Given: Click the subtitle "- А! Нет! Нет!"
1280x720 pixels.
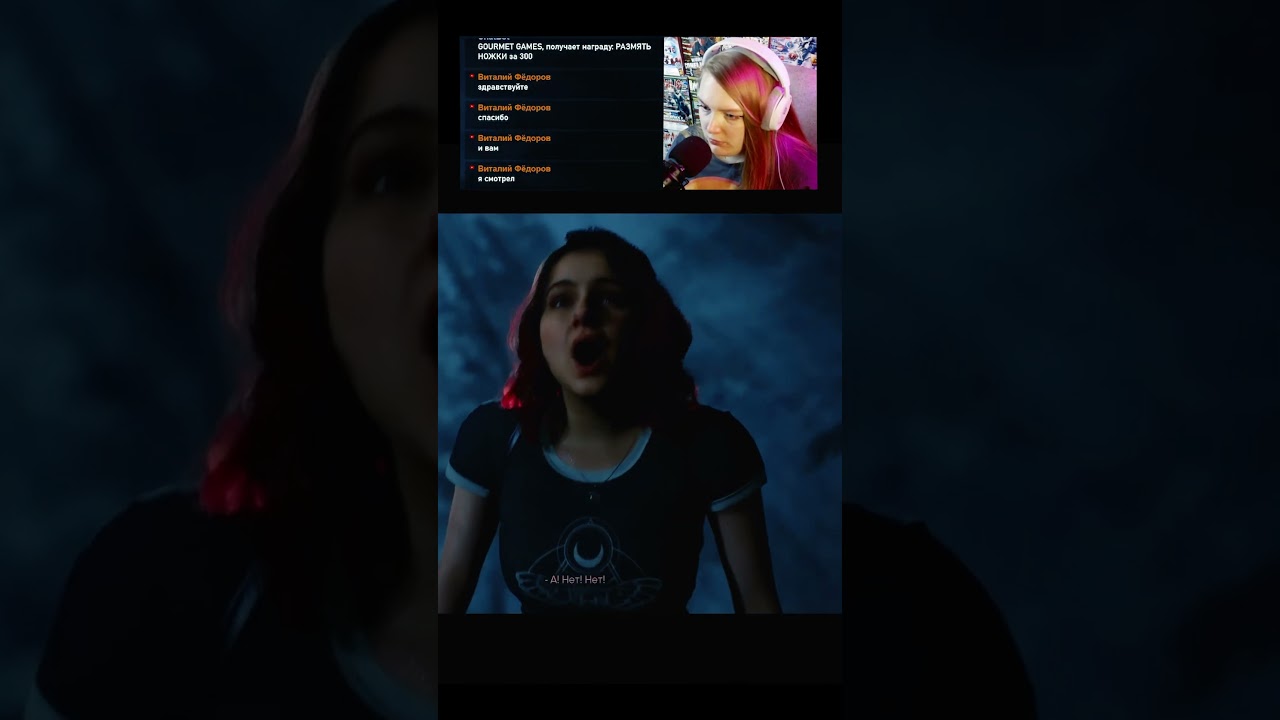Looking at the screenshot, I should [576, 580].
